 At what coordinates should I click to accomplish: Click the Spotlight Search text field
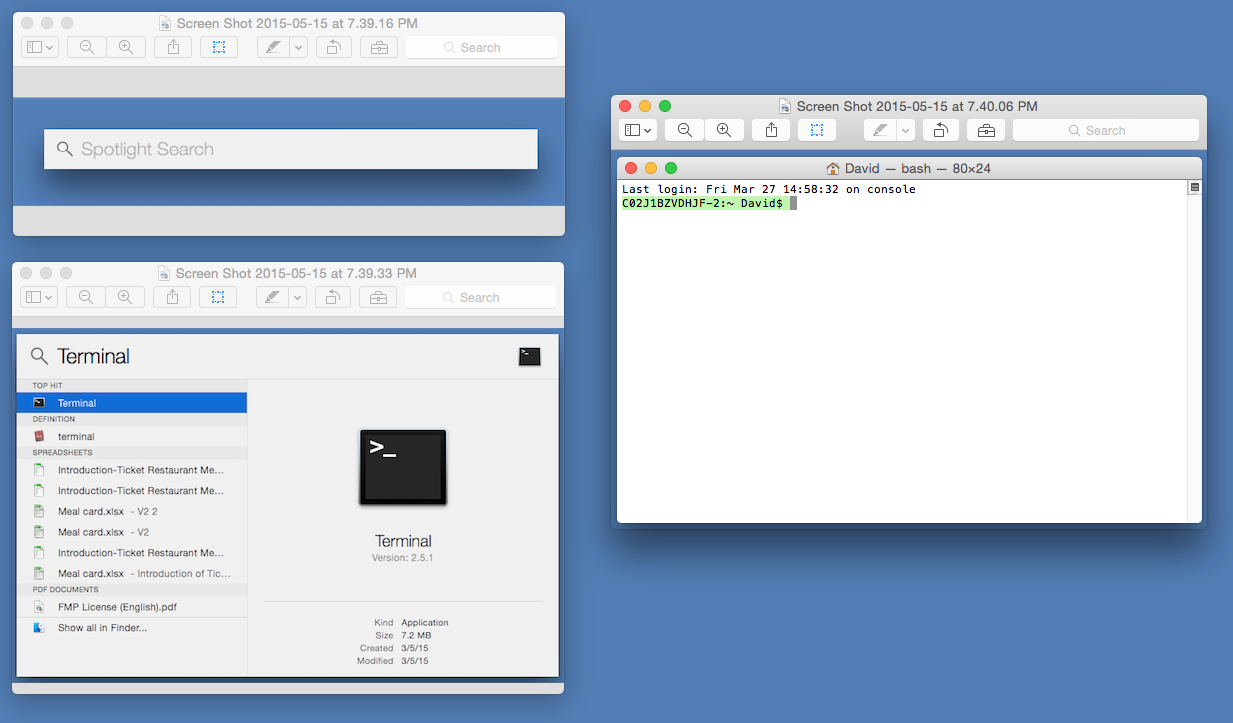click(290, 149)
